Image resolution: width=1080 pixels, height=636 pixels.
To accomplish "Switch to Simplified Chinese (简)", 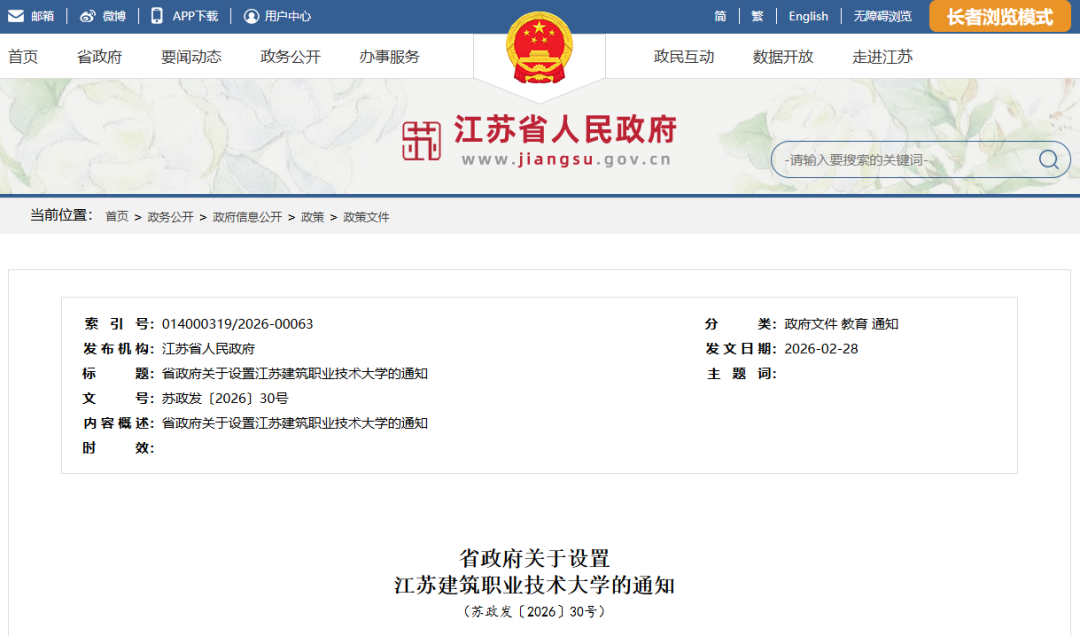I will click(x=720, y=16).
